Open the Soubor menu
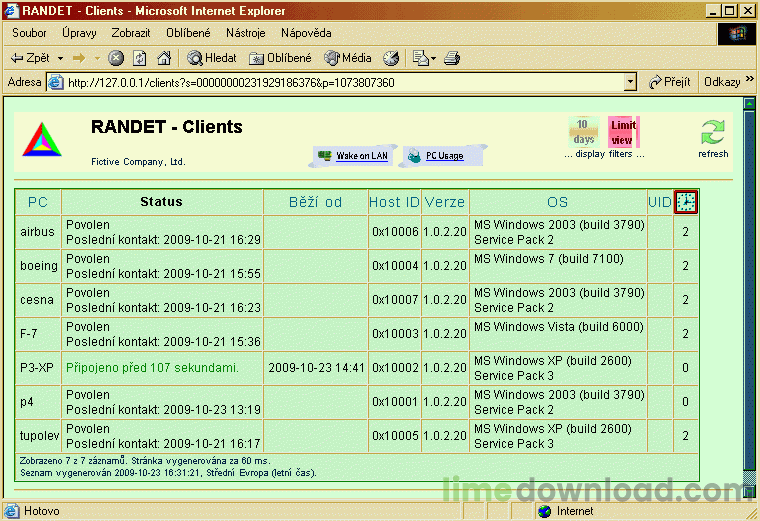 pos(29,33)
